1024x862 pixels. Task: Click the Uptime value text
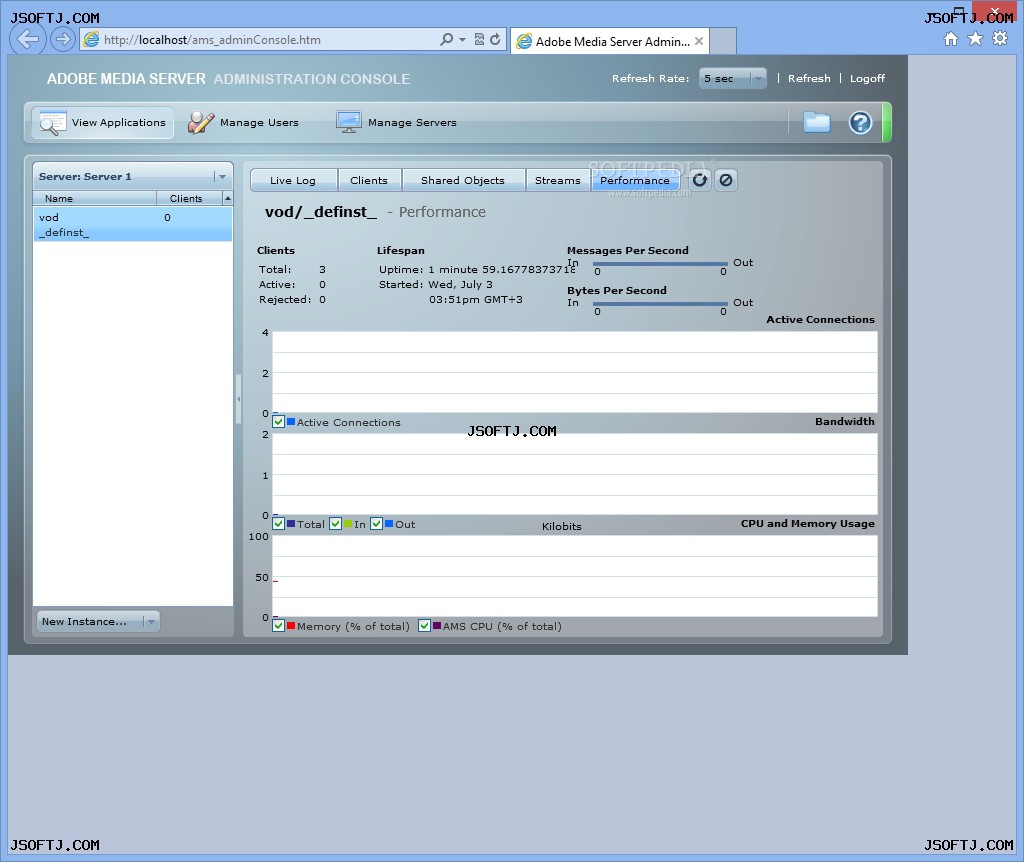(x=502, y=270)
